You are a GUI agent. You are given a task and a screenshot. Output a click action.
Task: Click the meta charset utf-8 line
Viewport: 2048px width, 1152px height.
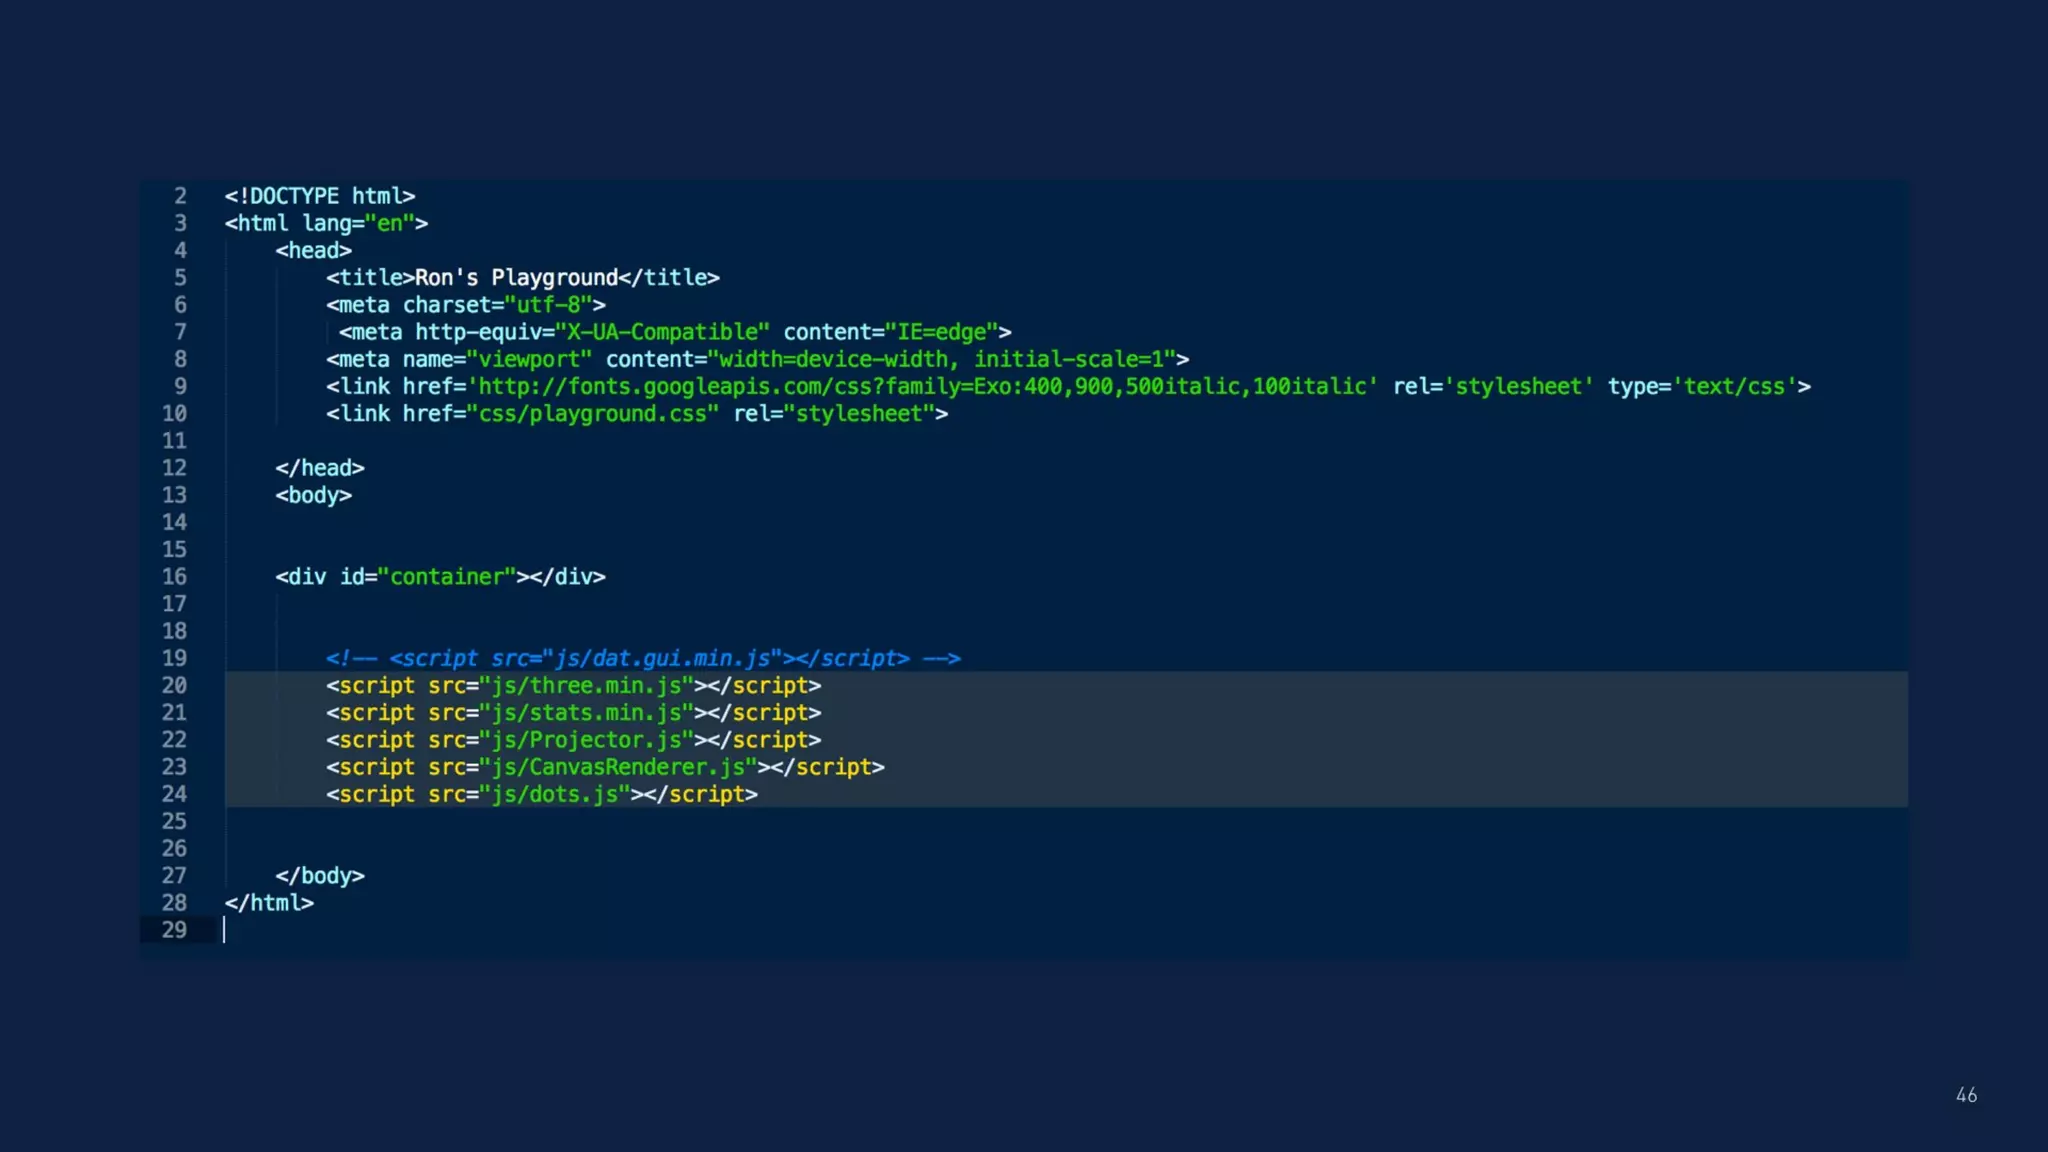click(x=466, y=305)
